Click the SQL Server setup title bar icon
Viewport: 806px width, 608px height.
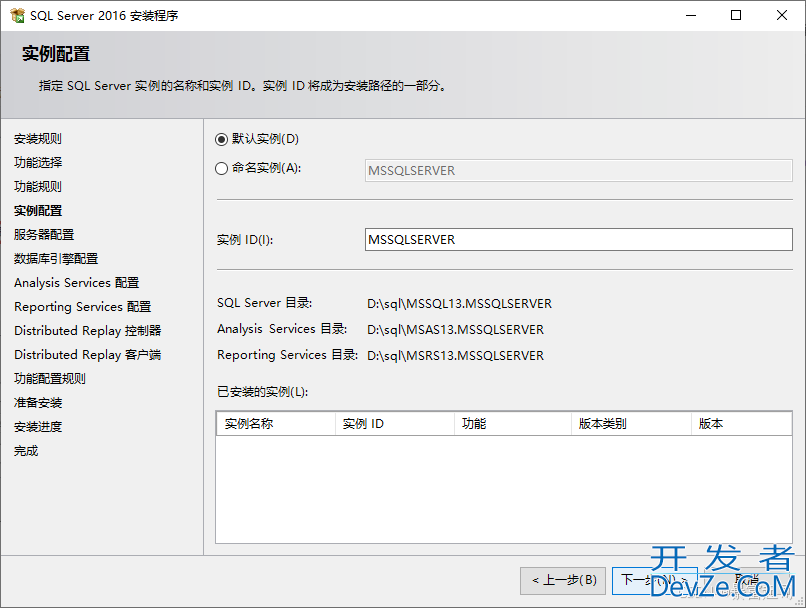(x=17, y=15)
